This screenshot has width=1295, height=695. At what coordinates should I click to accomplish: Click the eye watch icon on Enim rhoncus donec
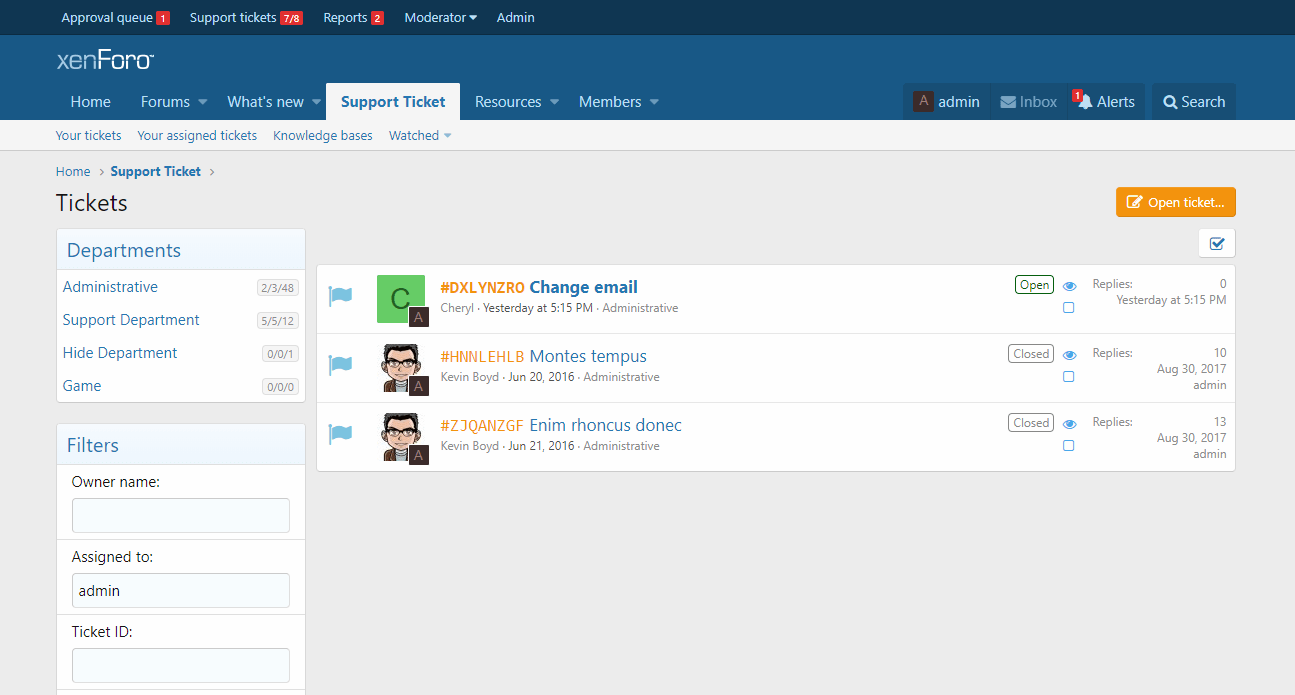click(x=1069, y=424)
